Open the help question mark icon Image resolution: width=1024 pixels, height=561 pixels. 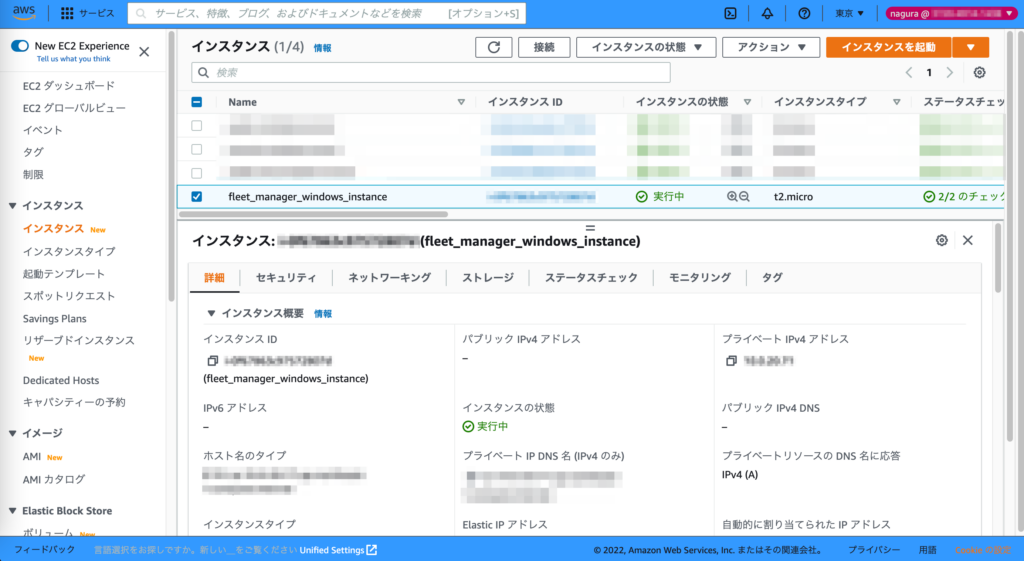(x=805, y=13)
